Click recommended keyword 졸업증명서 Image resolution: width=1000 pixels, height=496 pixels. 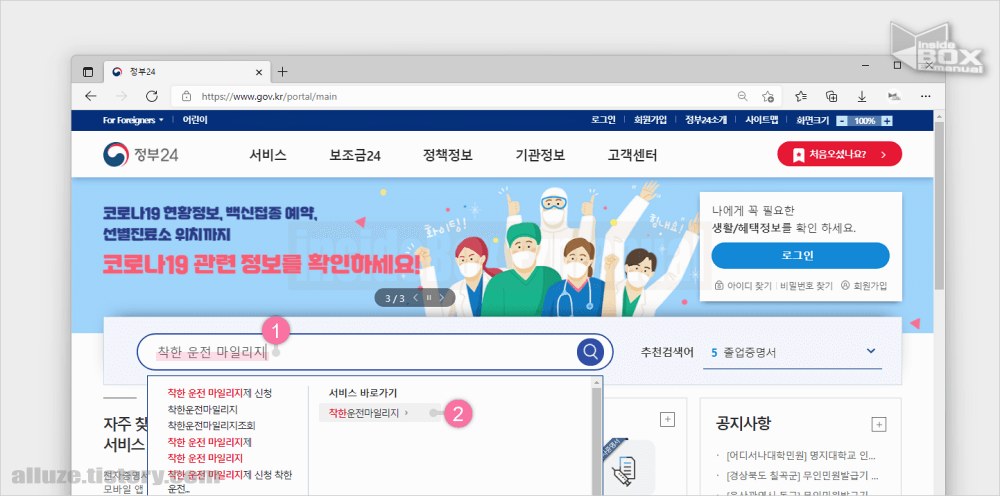tap(749, 352)
